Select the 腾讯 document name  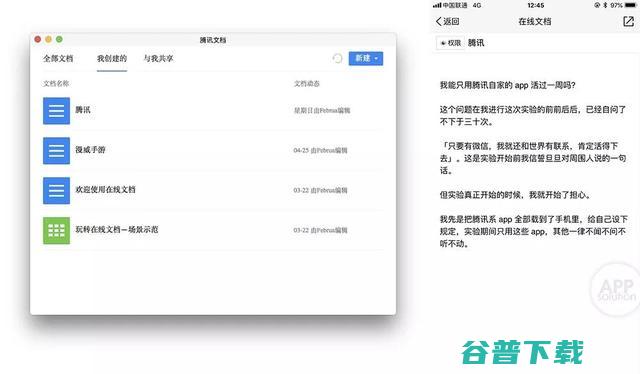pos(83,110)
